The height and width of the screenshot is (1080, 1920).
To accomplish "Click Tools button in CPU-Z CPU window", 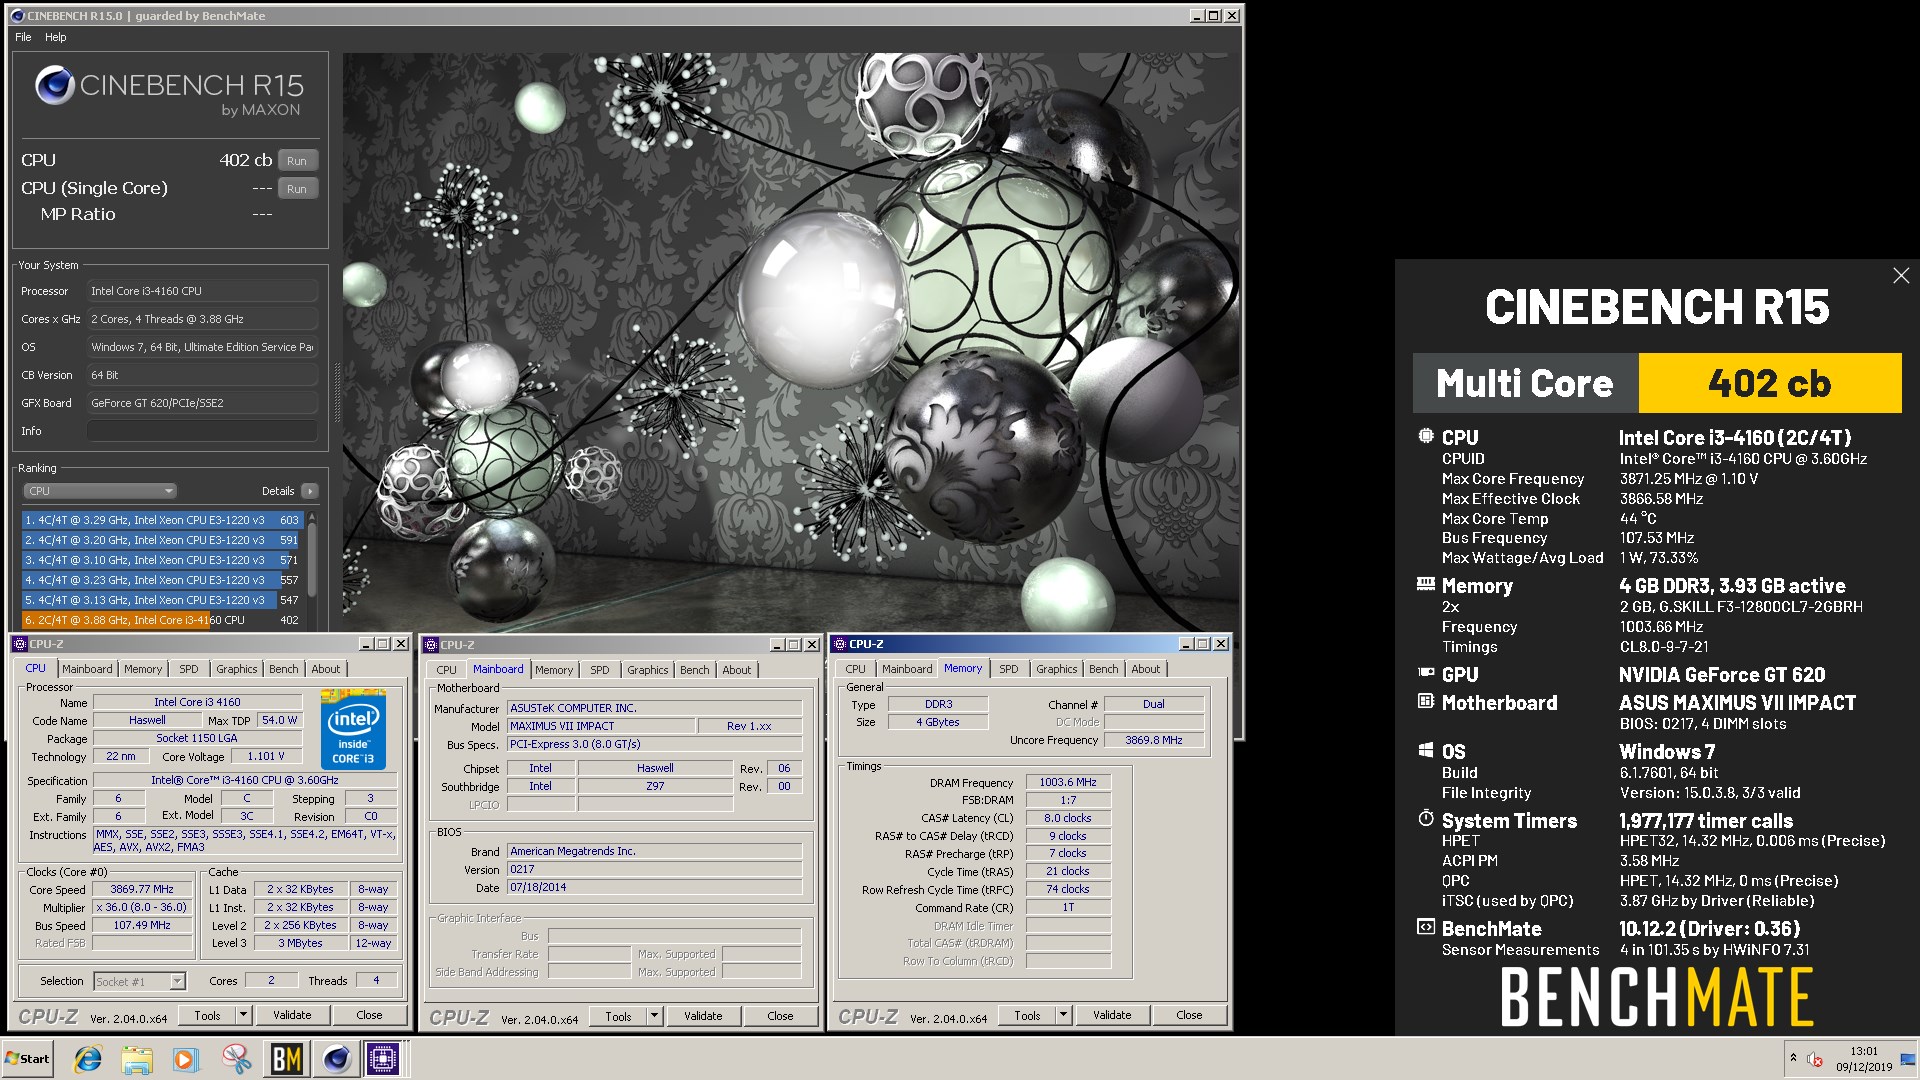I will (x=208, y=1015).
